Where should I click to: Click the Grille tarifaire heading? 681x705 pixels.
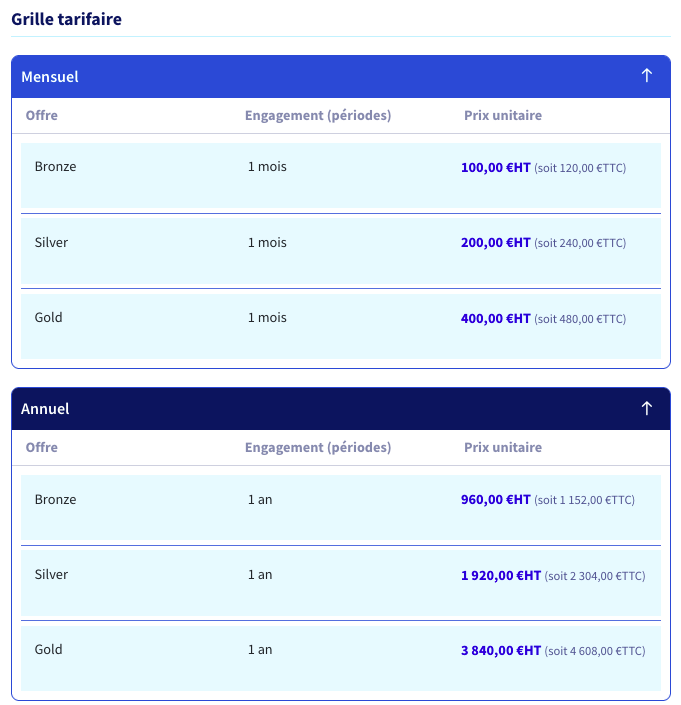click(x=67, y=19)
